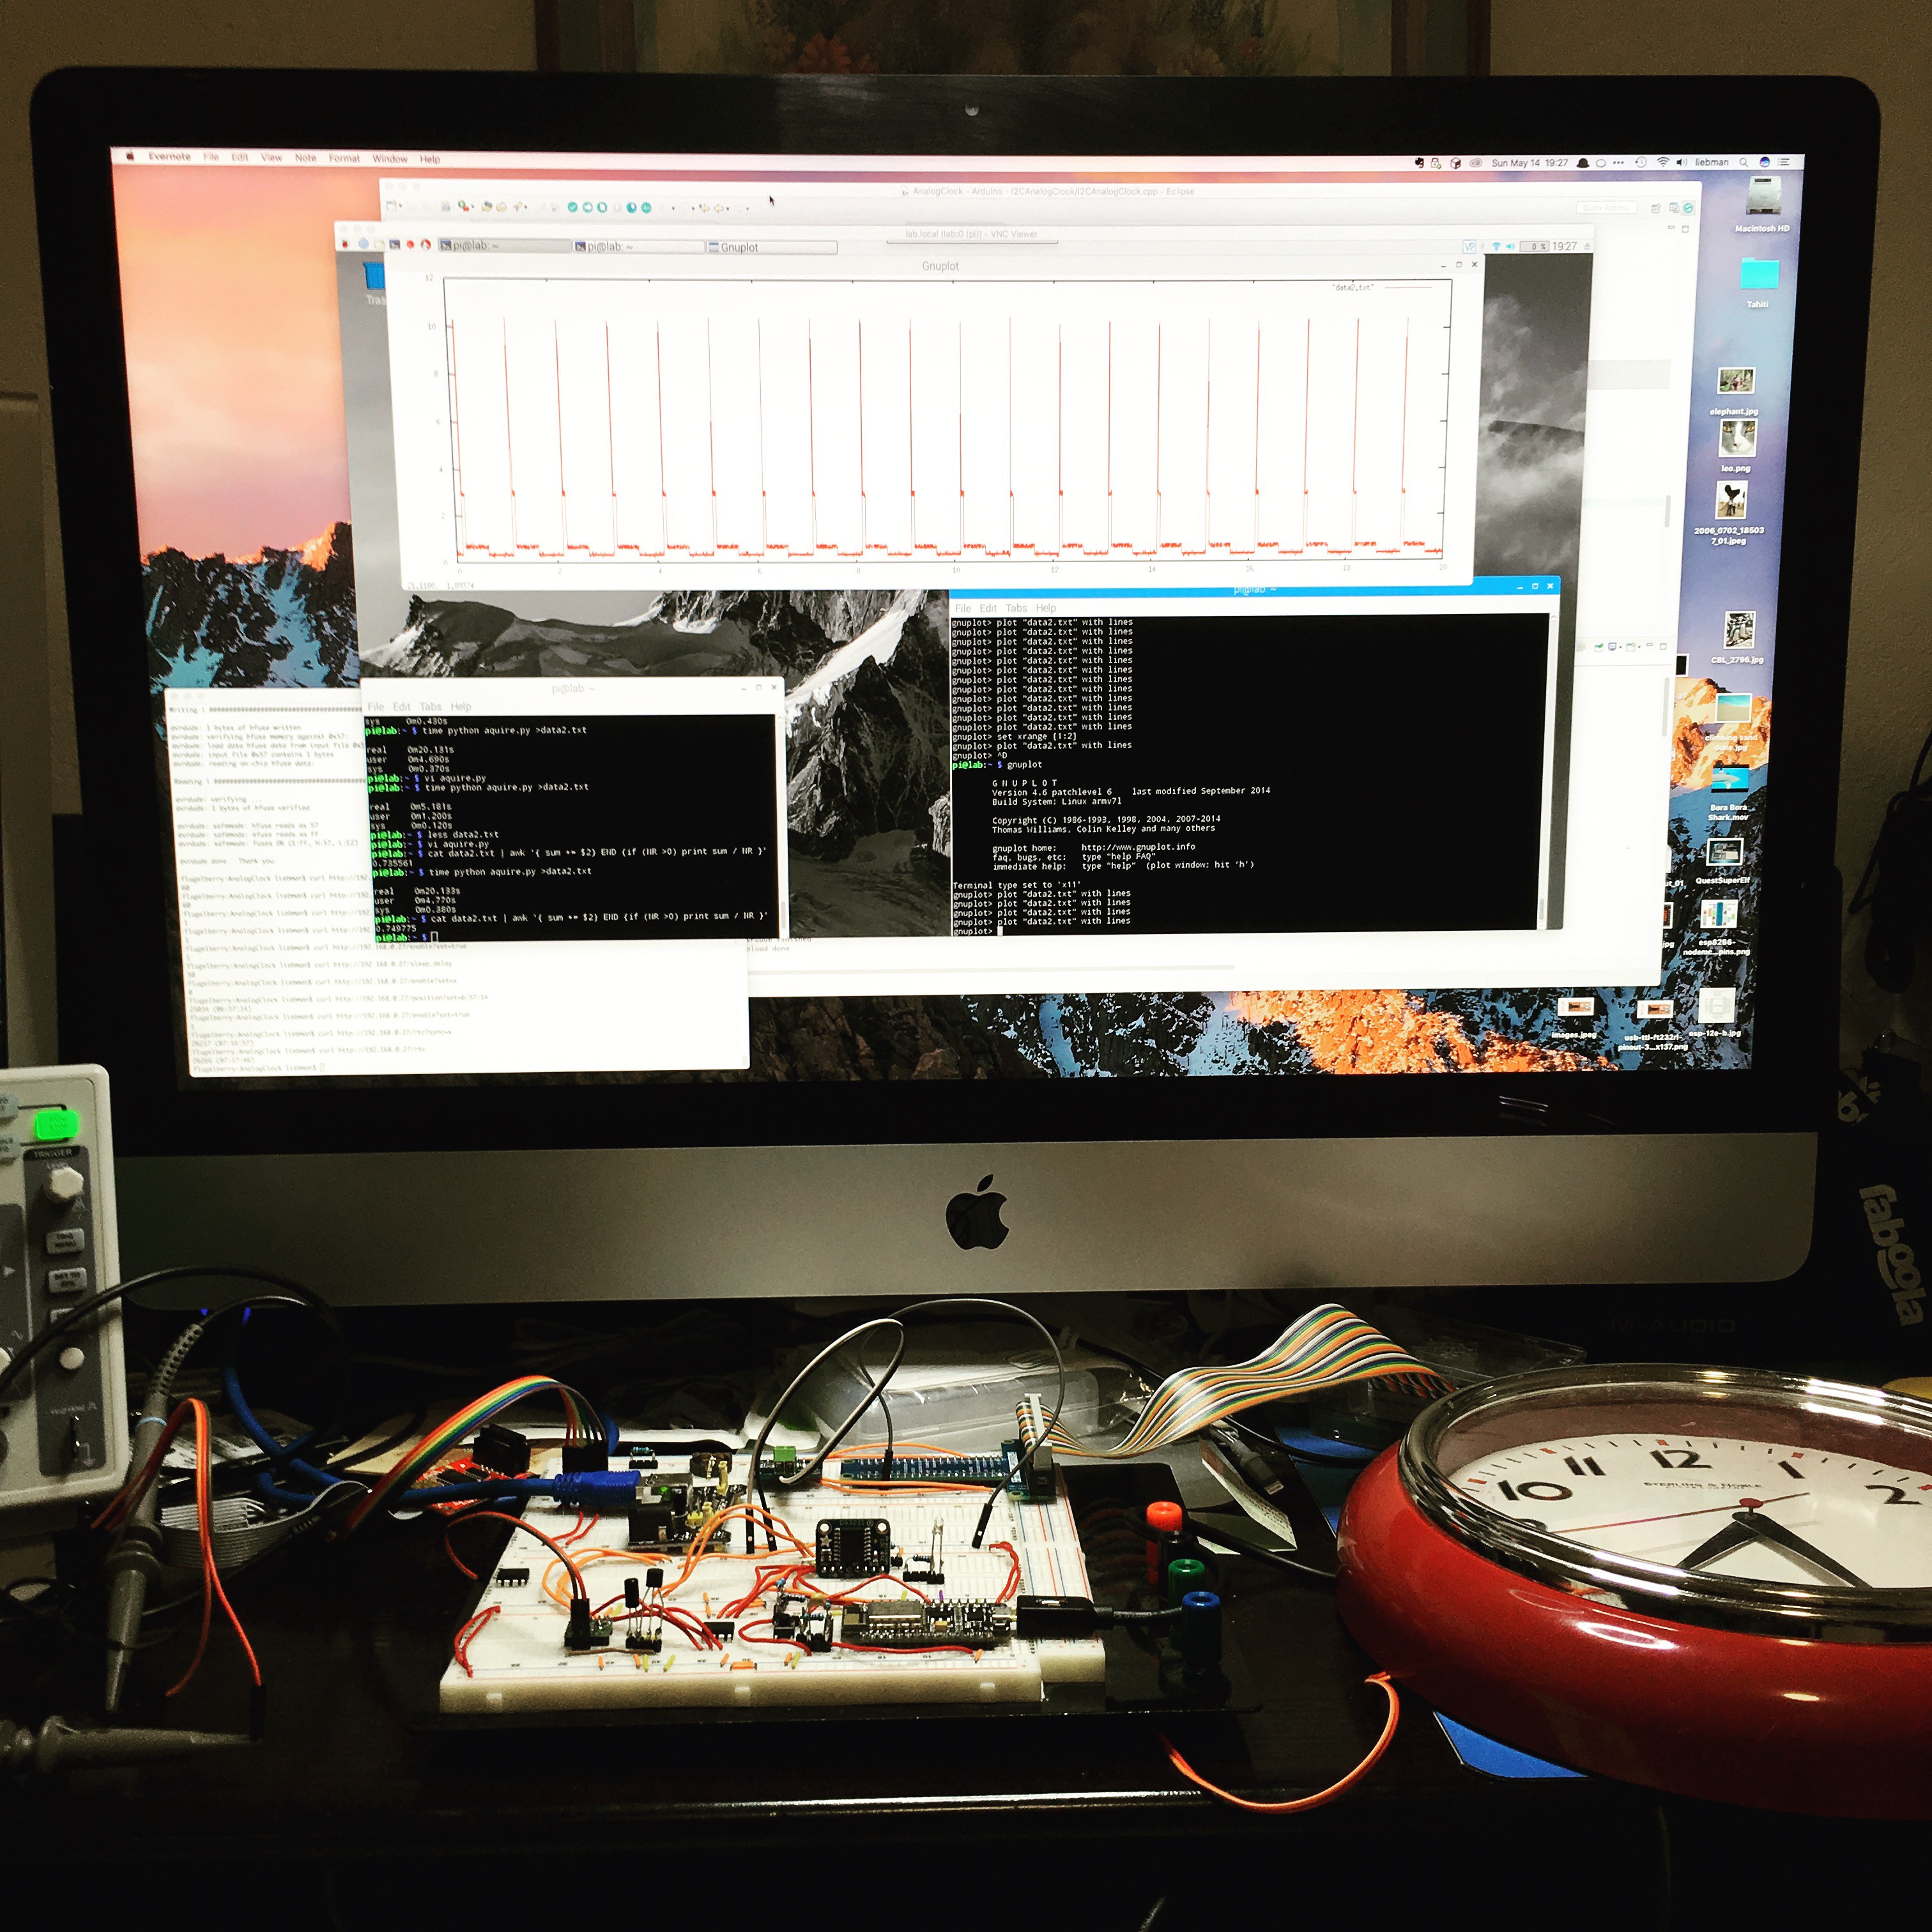Open File menu in the lower-left pi@lab terminal
The width and height of the screenshot is (1932, 1932).
[376, 706]
